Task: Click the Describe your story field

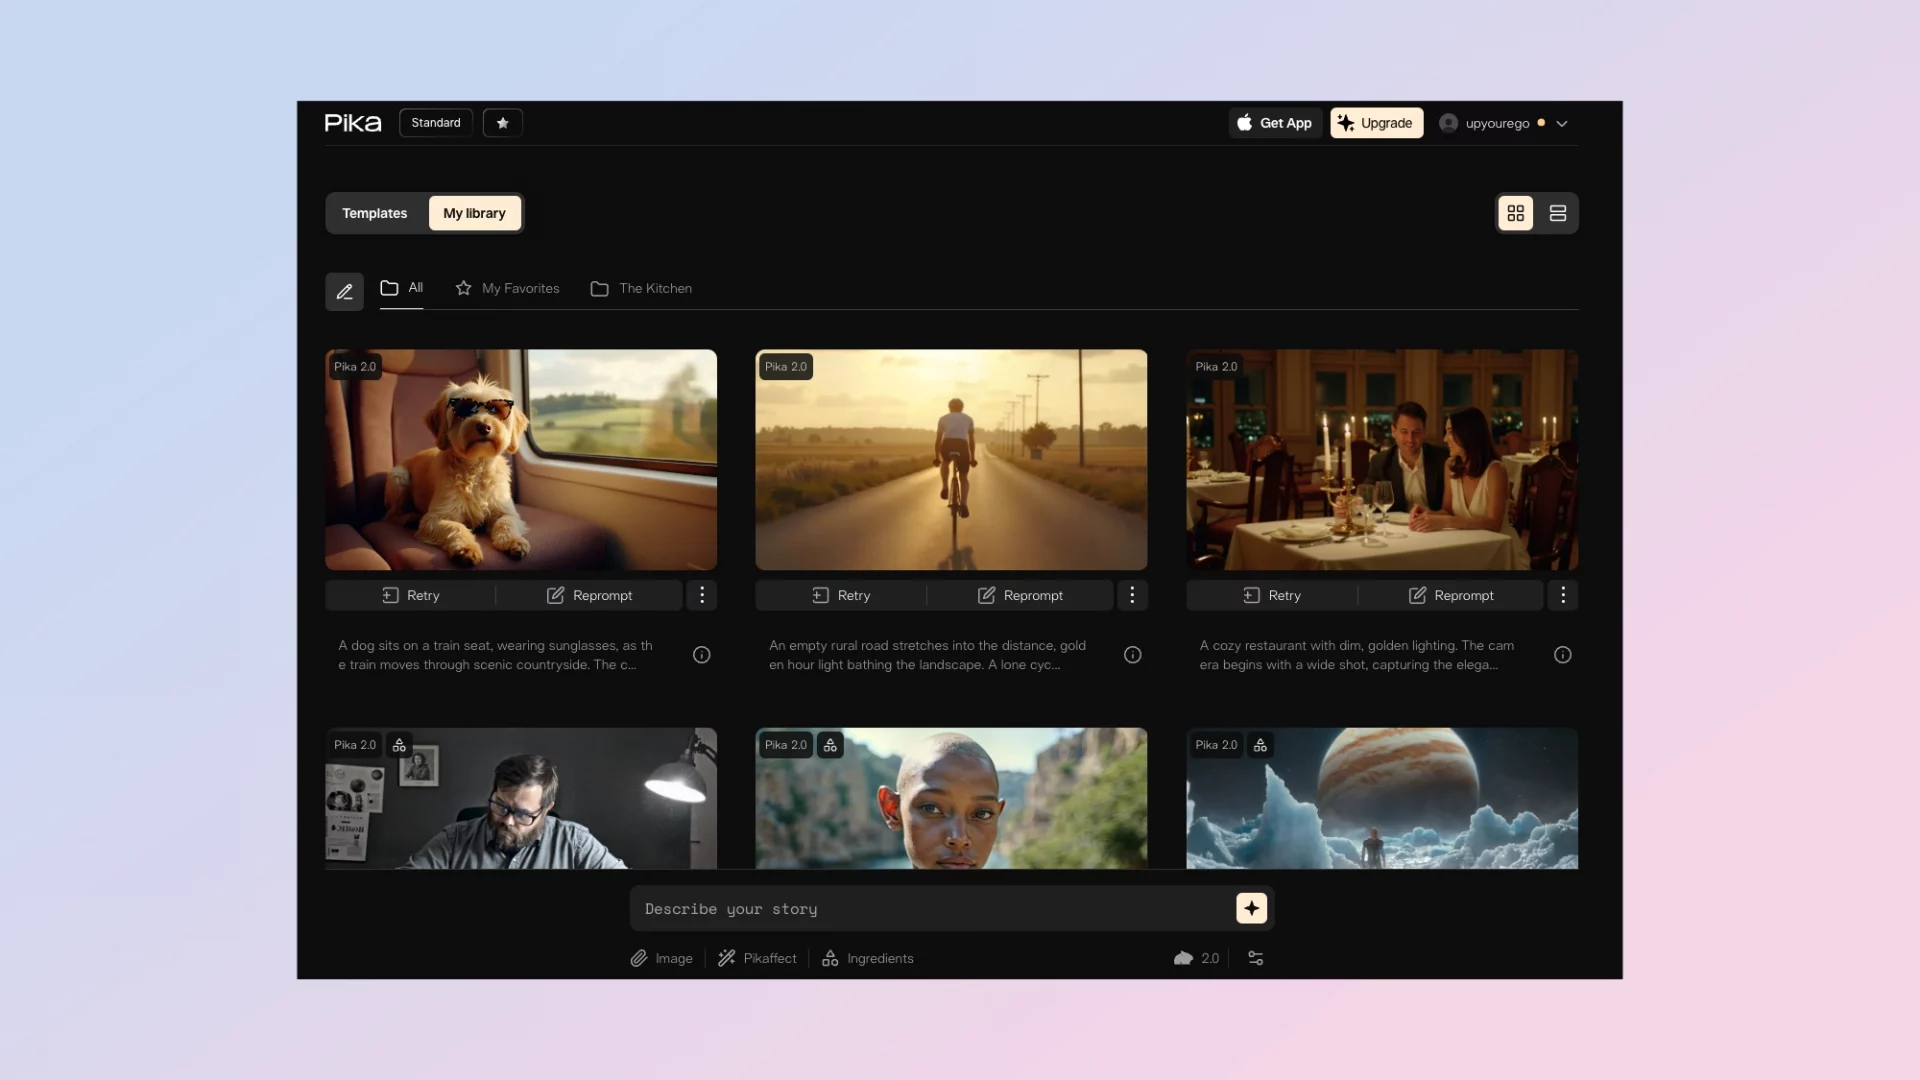Action: (x=930, y=909)
